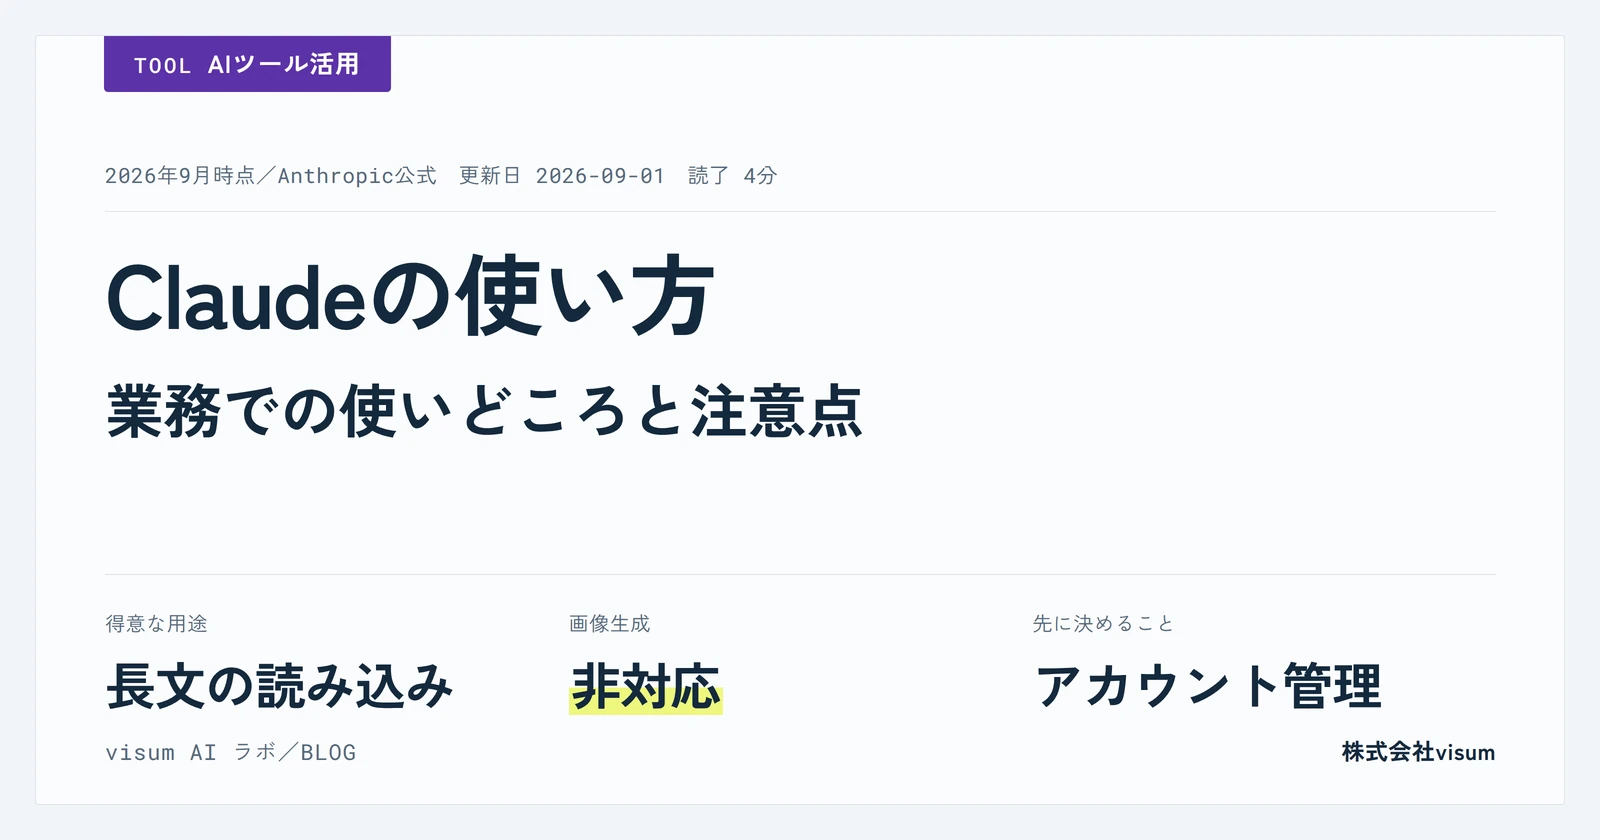The height and width of the screenshot is (840, 1600).
Task: Click the Anthropic公式 source text
Action: click(357, 176)
